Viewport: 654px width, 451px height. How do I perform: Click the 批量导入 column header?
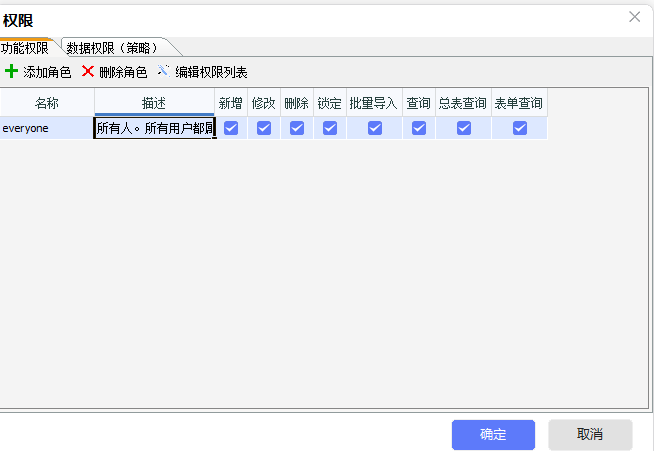click(x=374, y=103)
